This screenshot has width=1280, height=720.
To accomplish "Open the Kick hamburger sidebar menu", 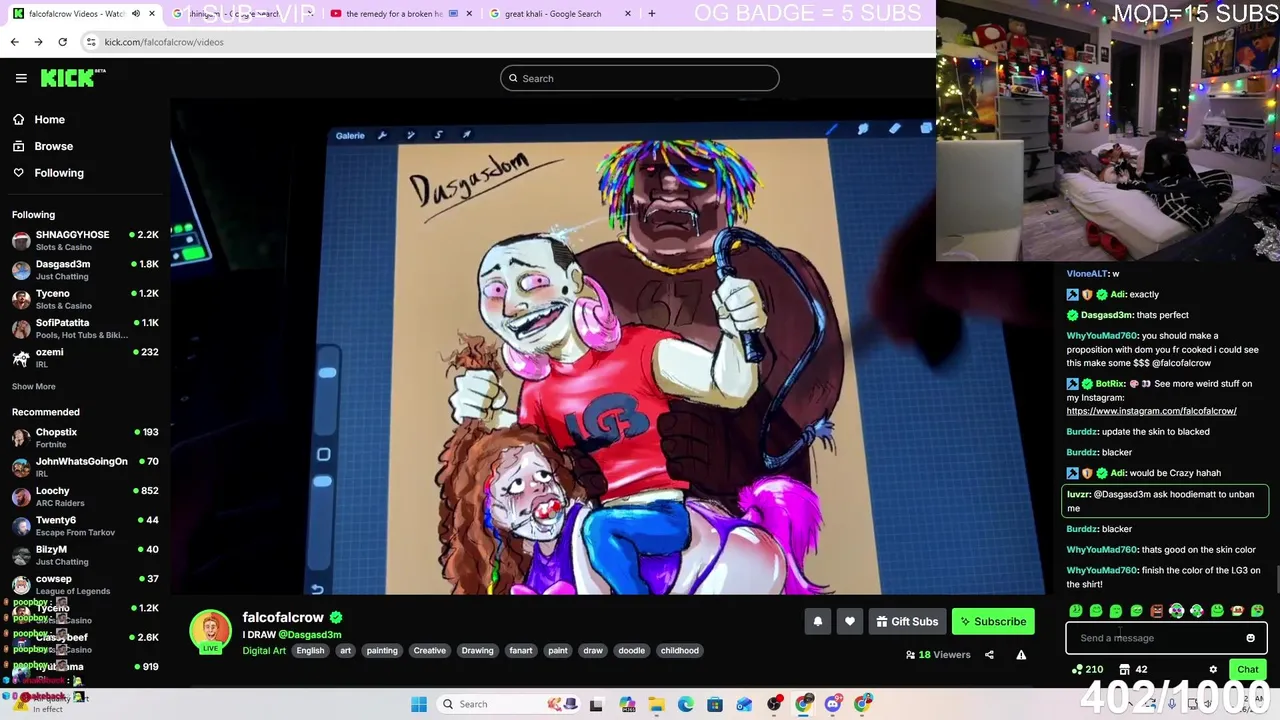I will click(x=21, y=78).
